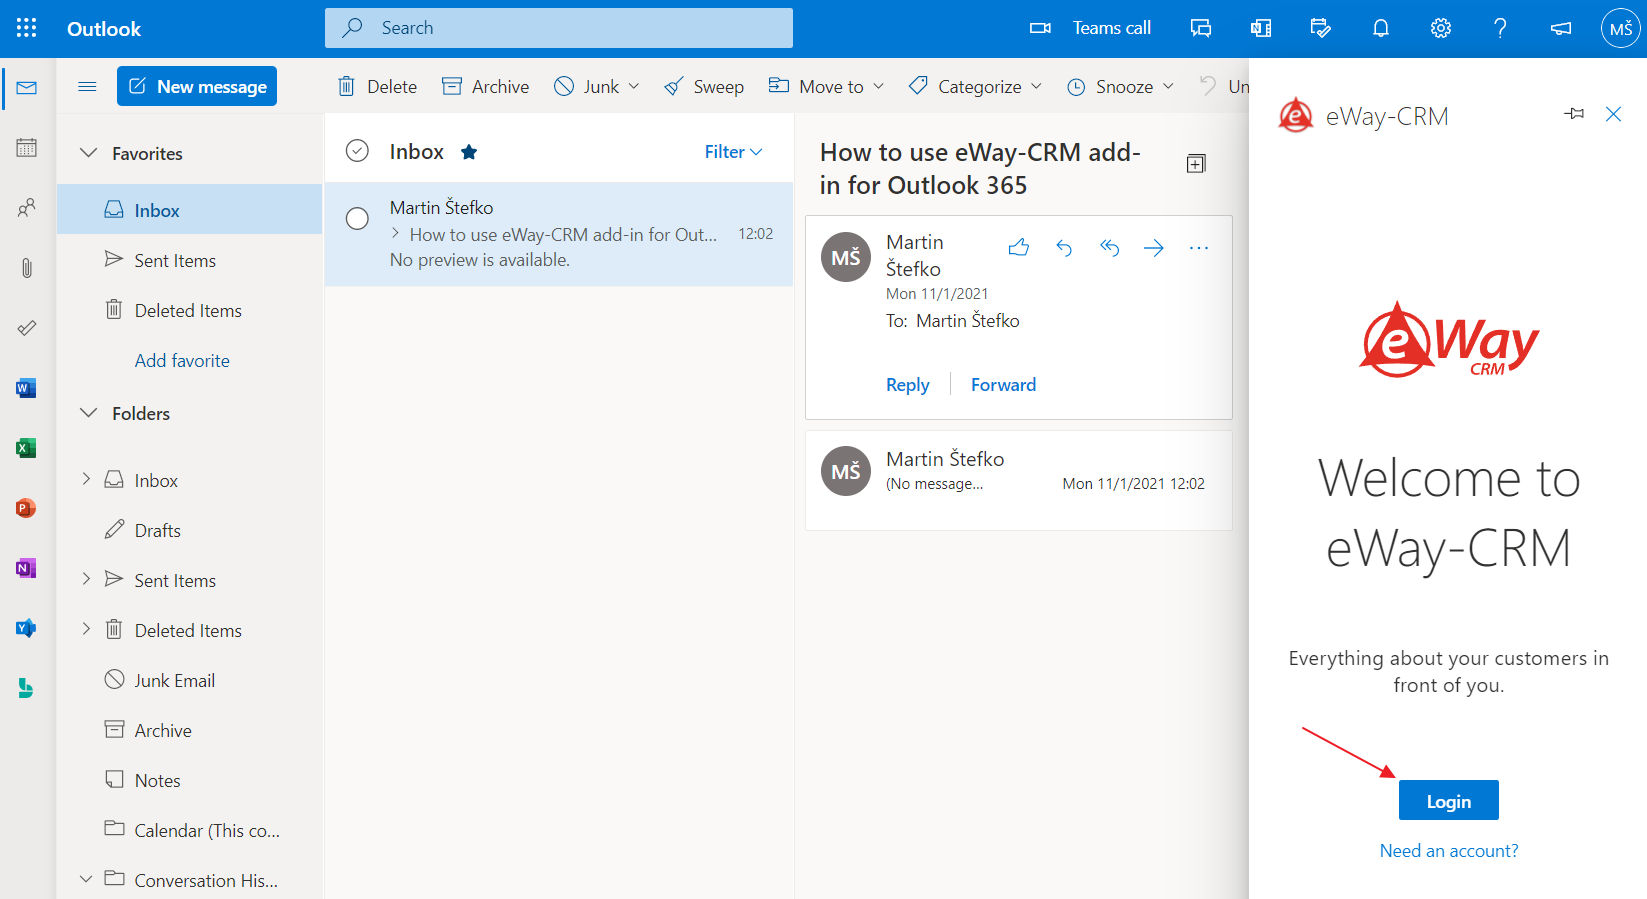The height and width of the screenshot is (899, 1647).
Task: Open Files paperclip in left sidebar
Action: tap(27, 268)
